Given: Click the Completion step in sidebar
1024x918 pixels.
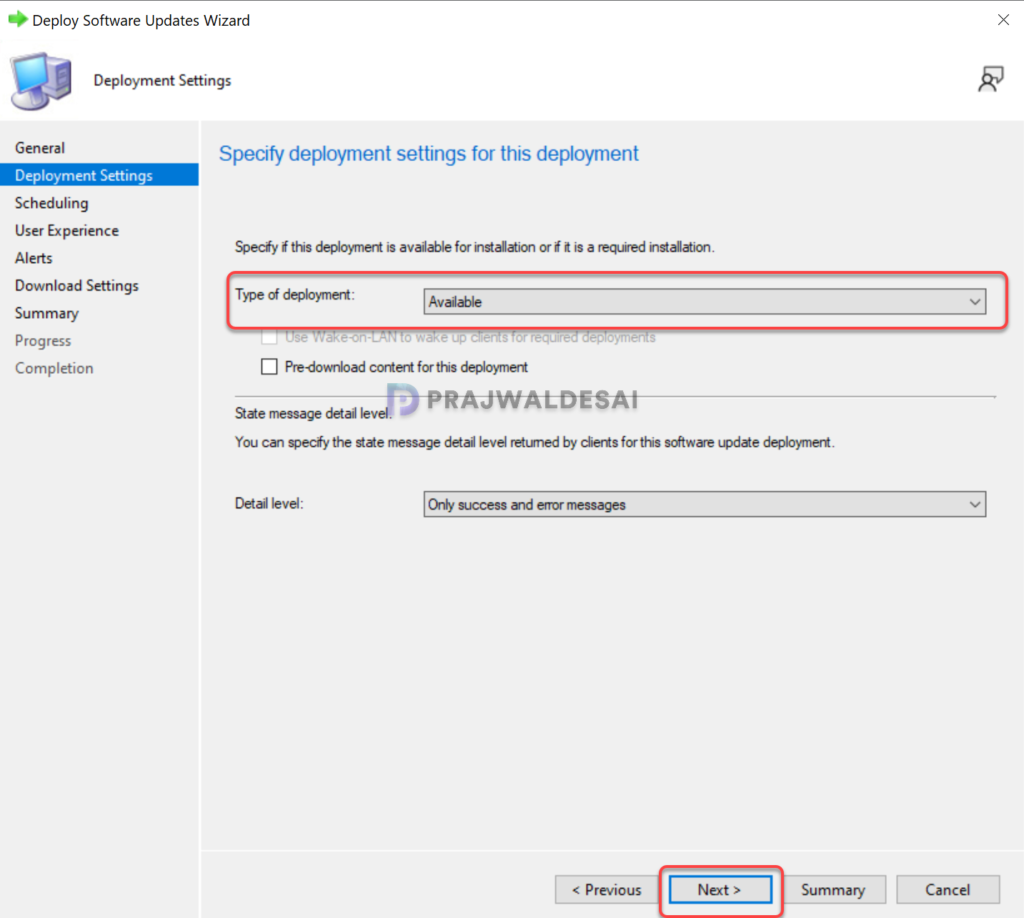Looking at the screenshot, I should [x=54, y=368].
